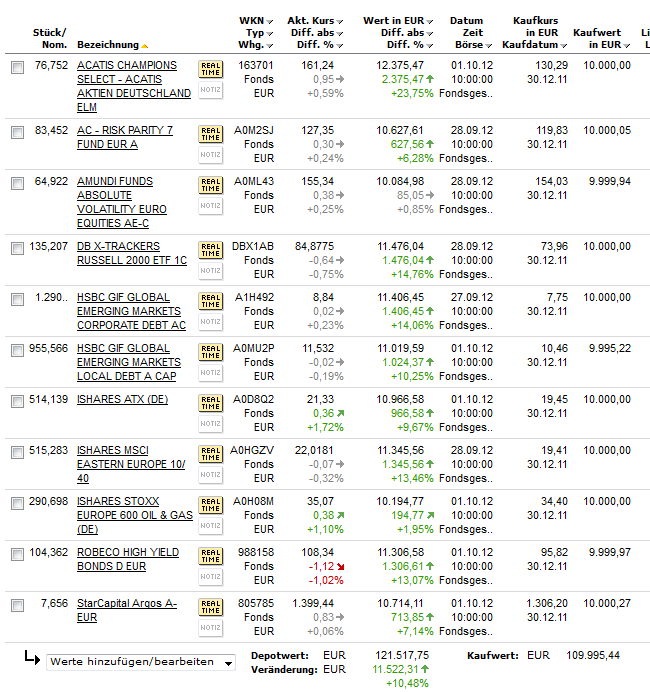Viewport: 650px width, 692px height.
Task: Click REAL TIME icon for iShares ATX (DE)
Action: click(x=210, y=403)
